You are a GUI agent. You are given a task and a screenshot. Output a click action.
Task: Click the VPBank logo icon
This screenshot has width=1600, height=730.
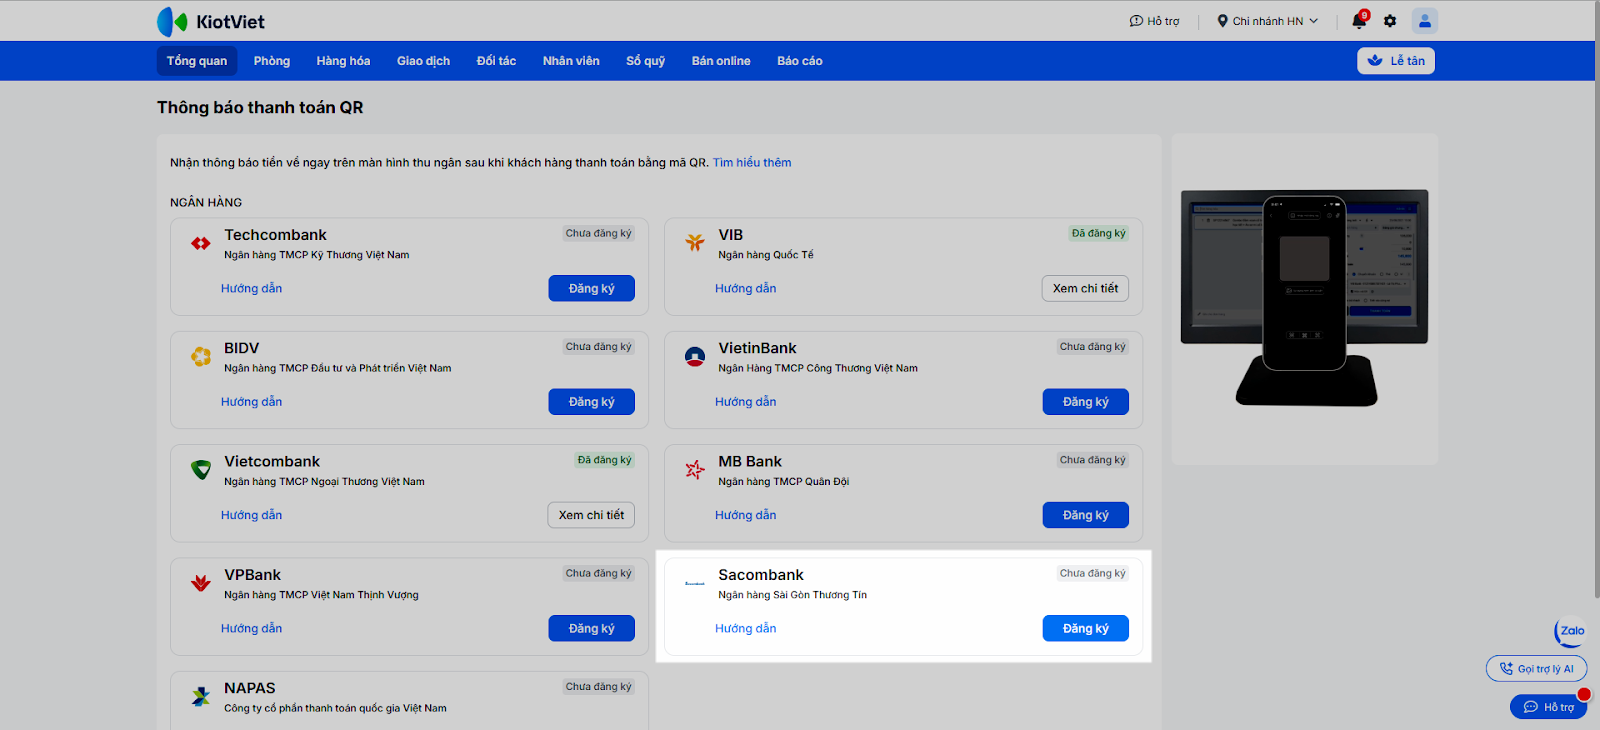pyautogui.click(x=201, y=583)
